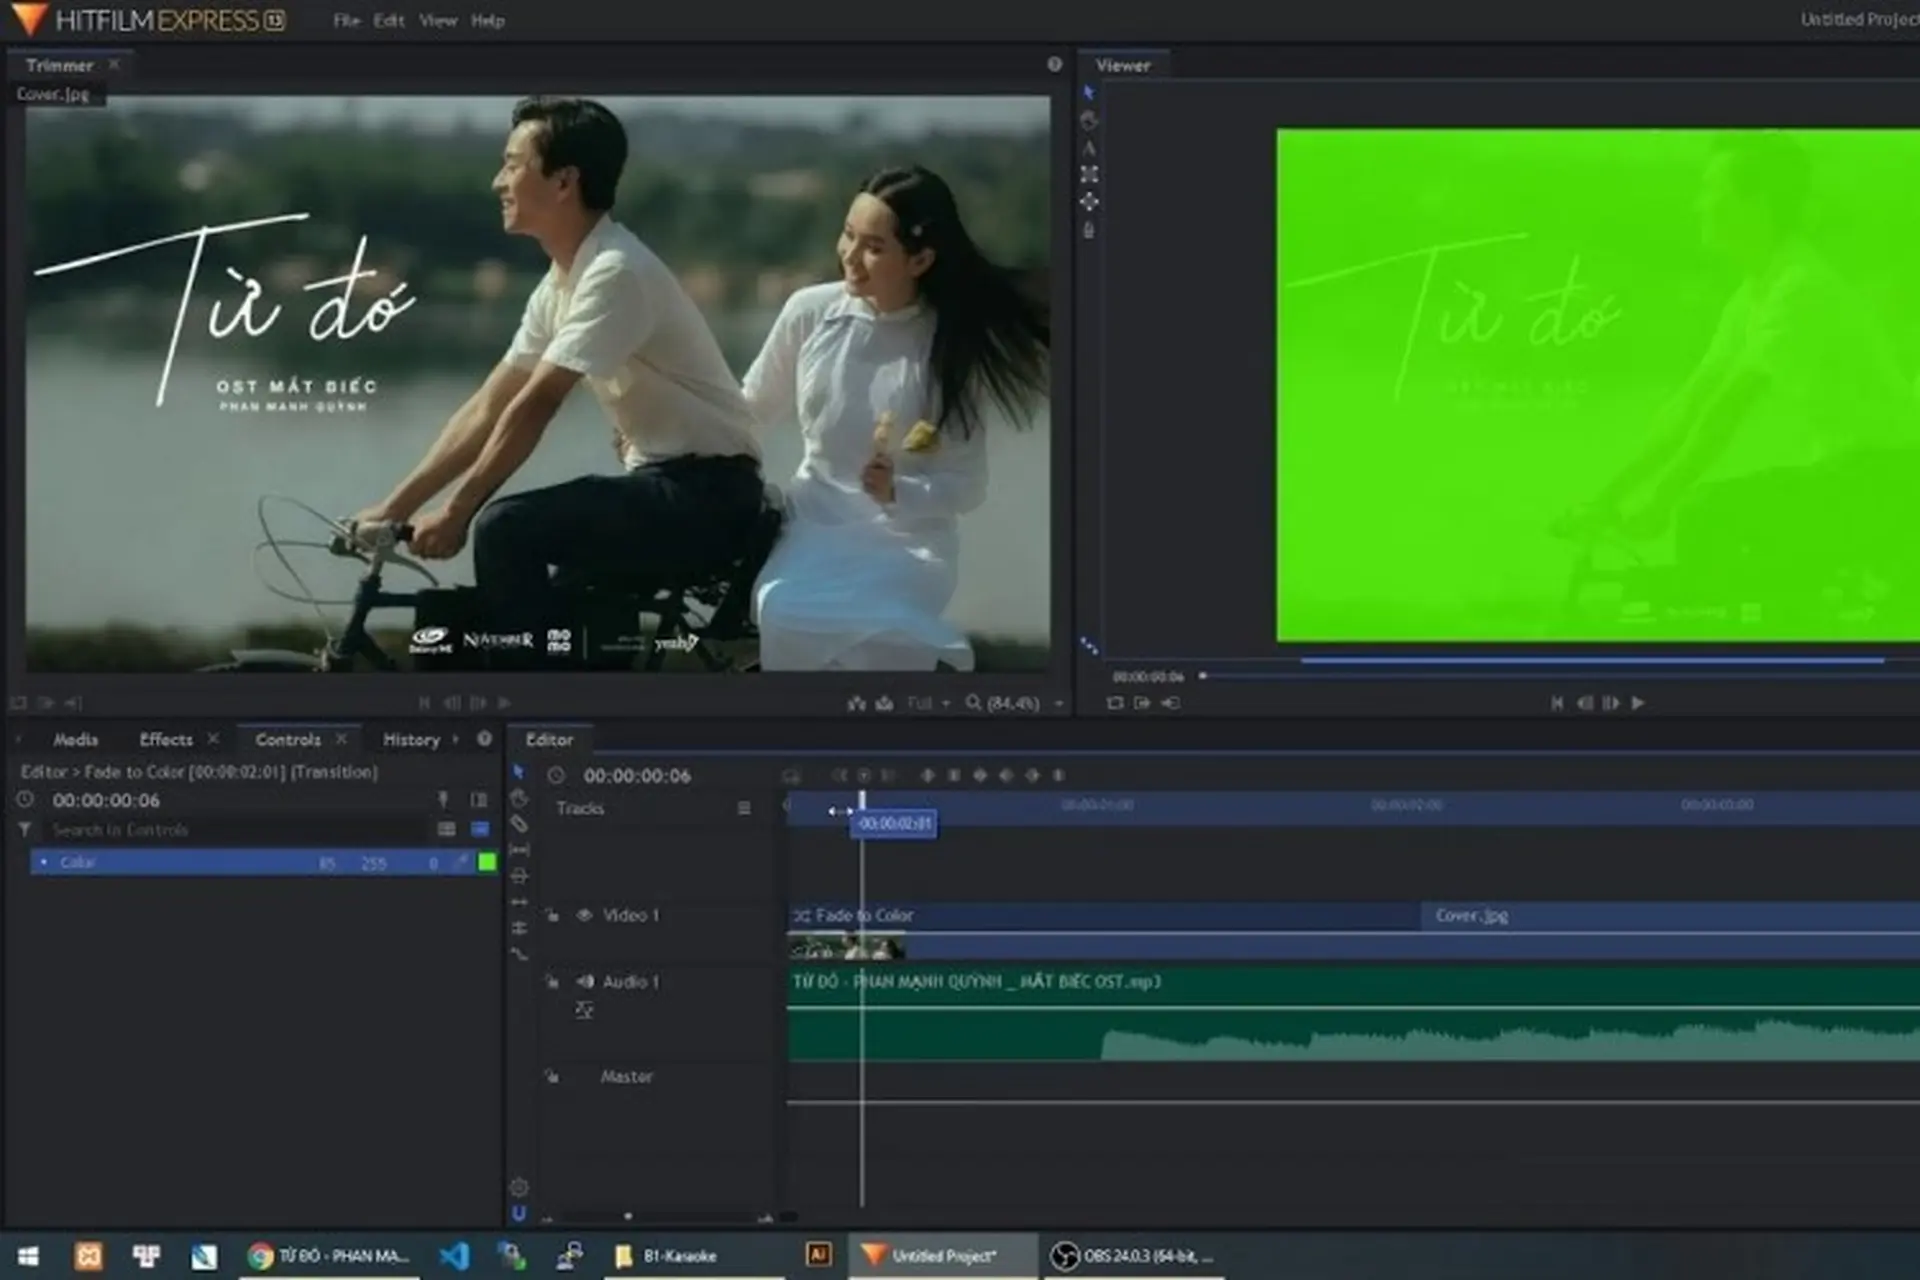The image size is (1920, 1280).
Task: Hide the Video 1 track with the eye icon
Action: pos(584,915)
